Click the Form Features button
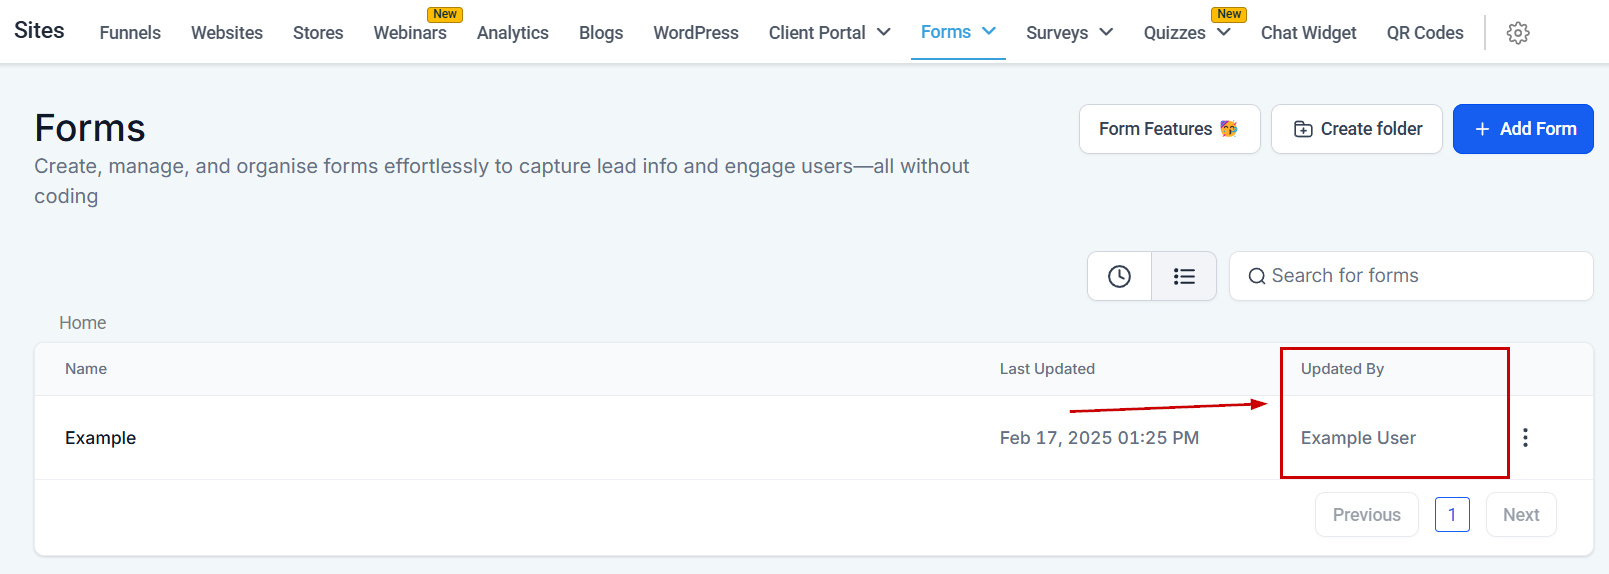Viewport: 1609px width, 574px height. click(x=1168, y=129)
